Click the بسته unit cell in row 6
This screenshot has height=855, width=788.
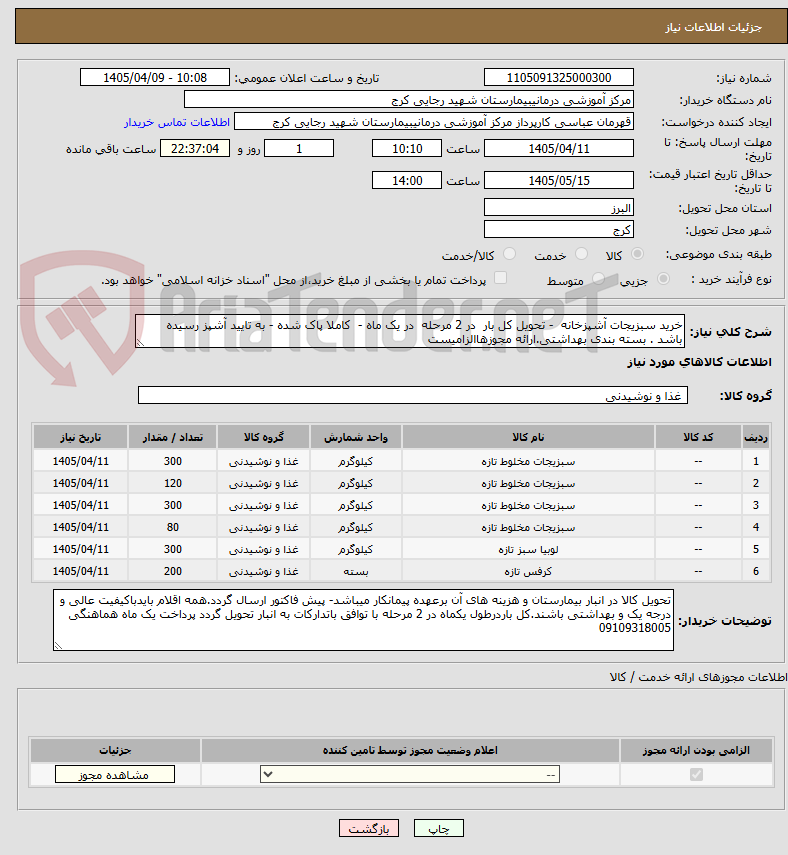(356, 571)
